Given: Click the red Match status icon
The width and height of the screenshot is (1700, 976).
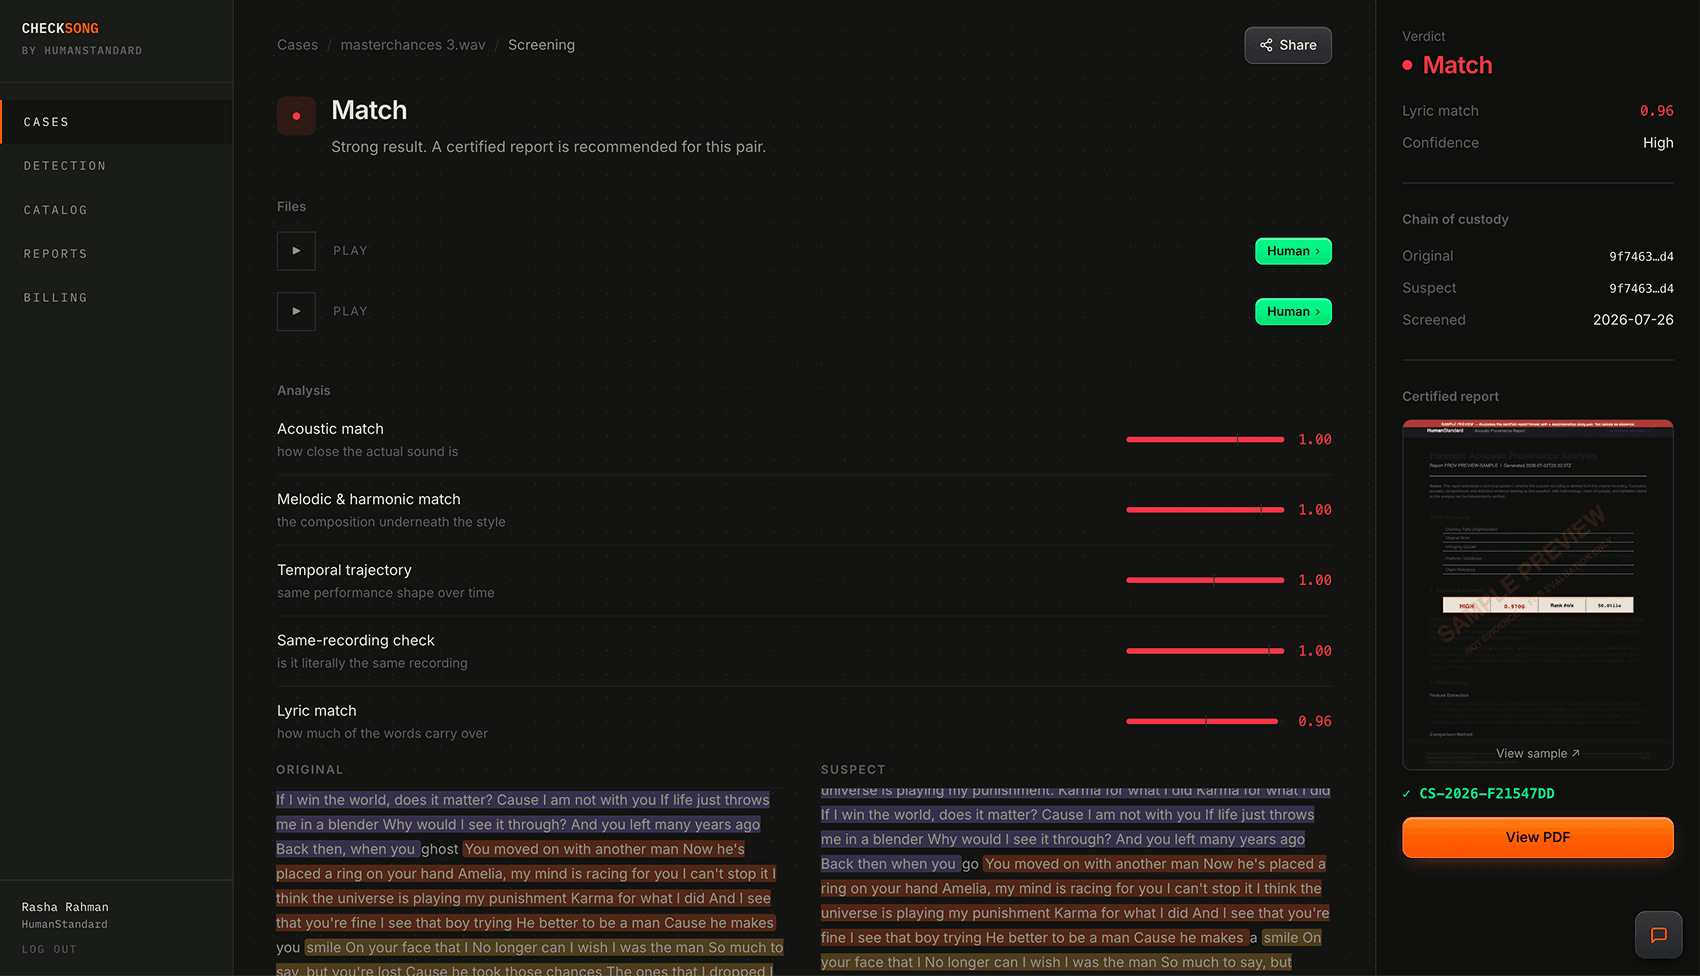Looking at the screenshot, I should (x=296, y=116).
